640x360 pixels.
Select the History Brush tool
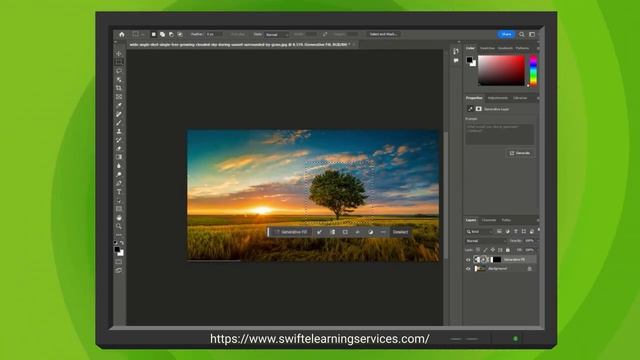click(x=119, y=140)
